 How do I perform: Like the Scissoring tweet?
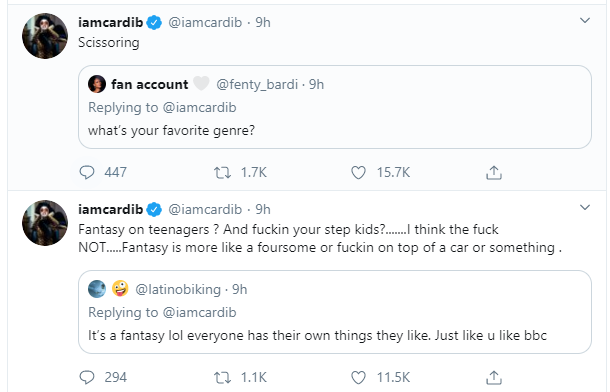point(358,172)
